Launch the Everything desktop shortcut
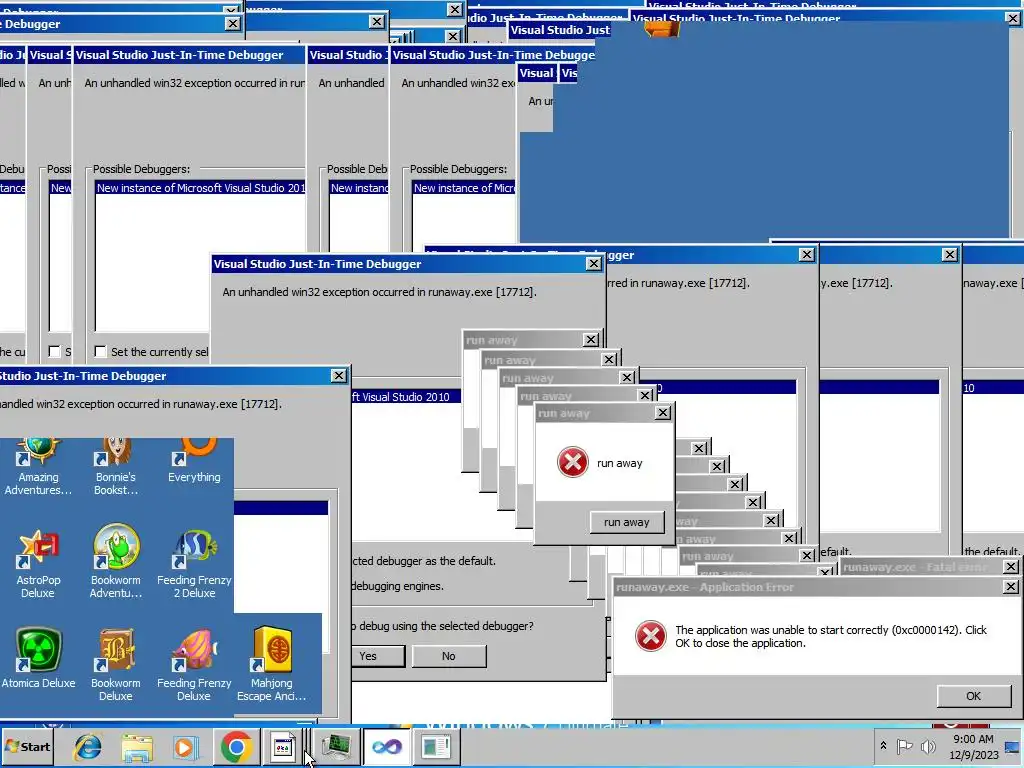 pos(194,462)
